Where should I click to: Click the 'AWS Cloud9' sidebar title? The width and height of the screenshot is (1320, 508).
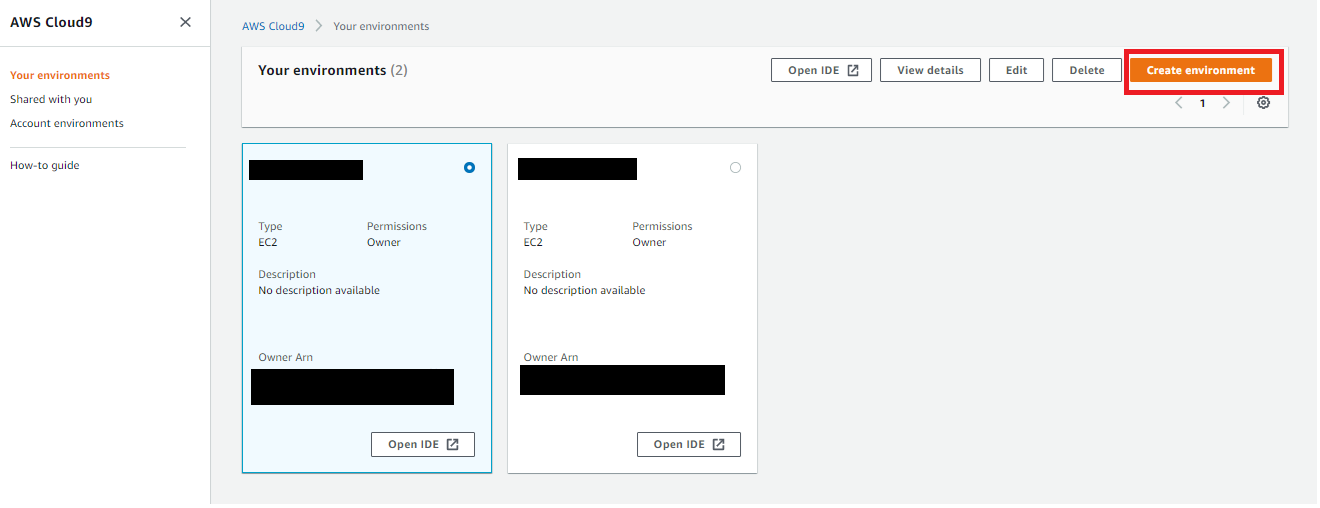point(51,22)
